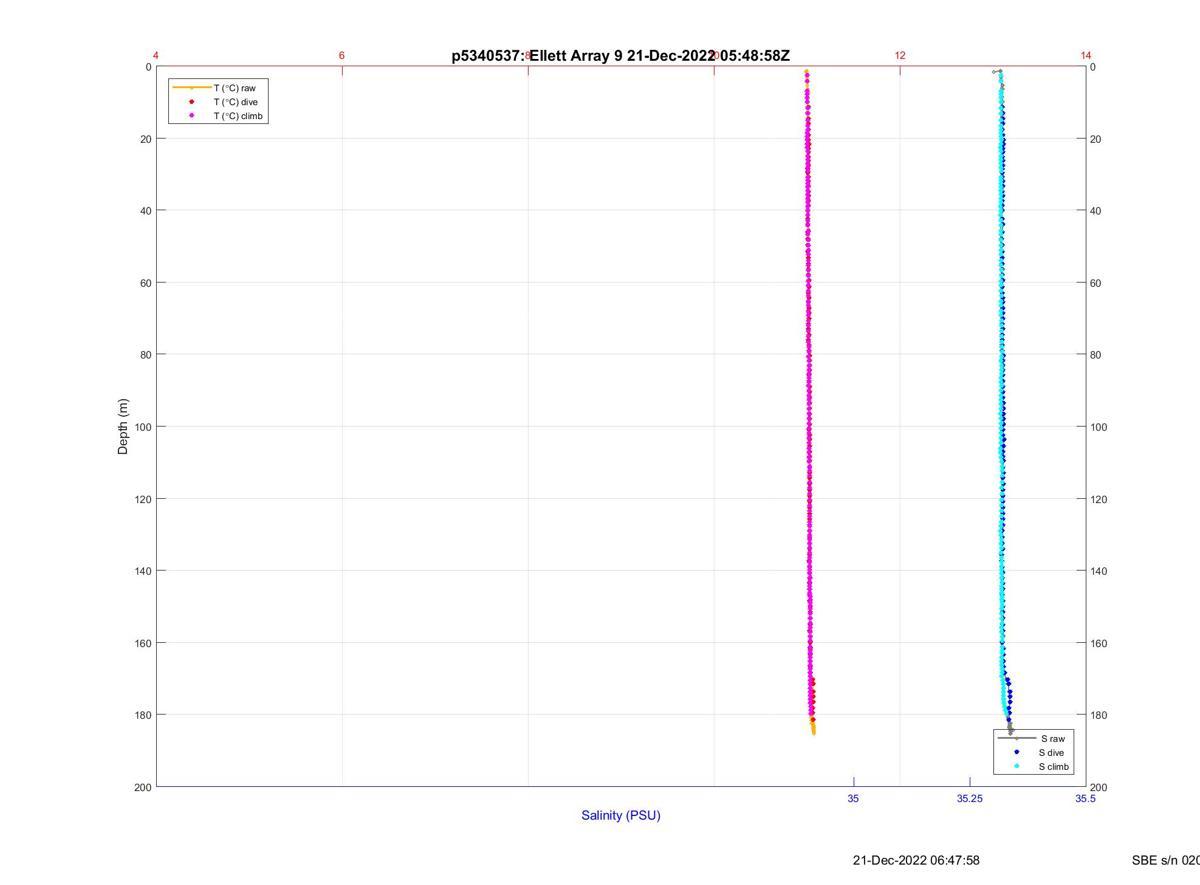Click the gray S raw line sample in legend
1200x885 pixels.
point(1017,738)
